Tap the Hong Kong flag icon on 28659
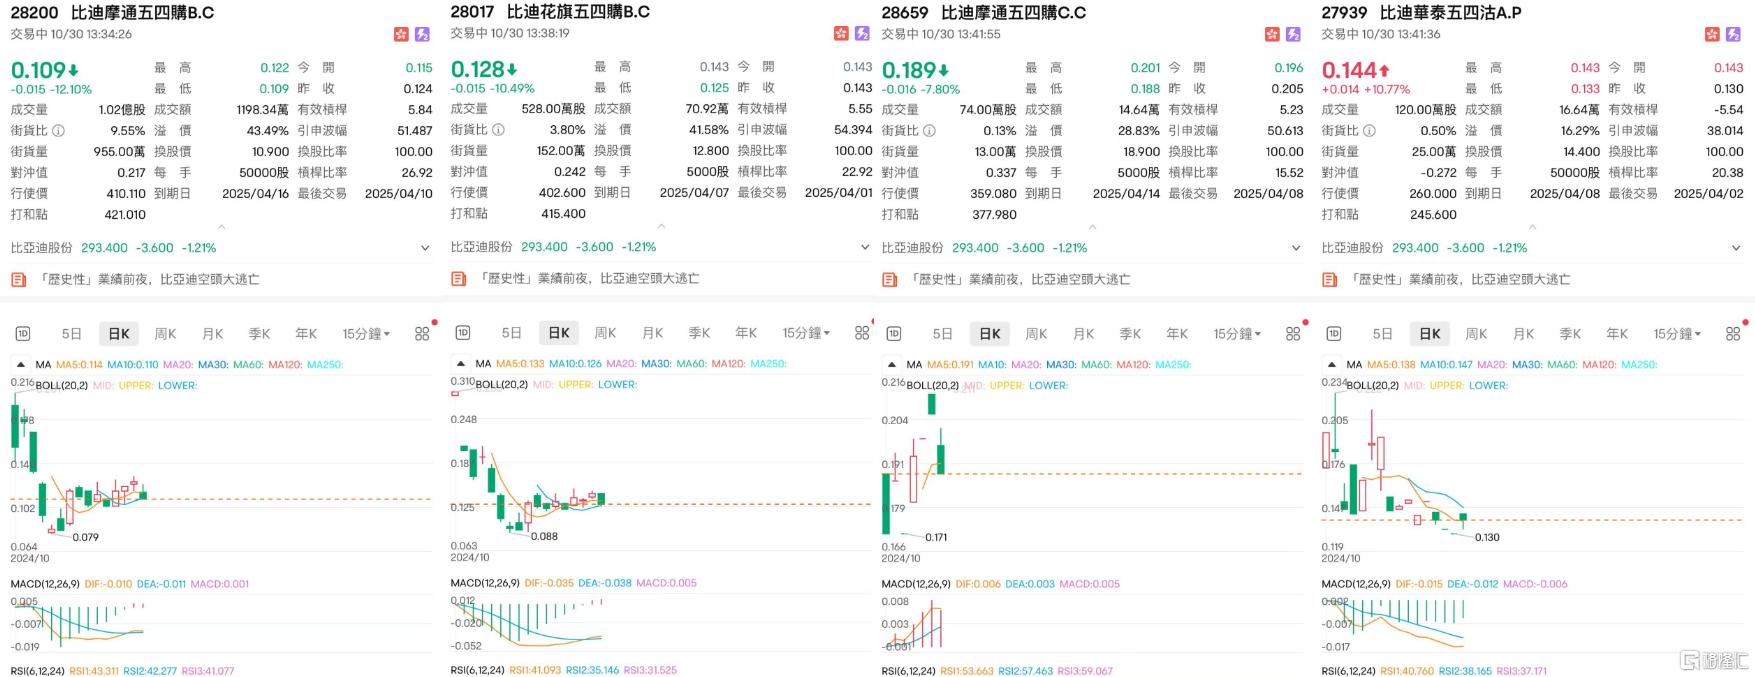Screen dimensions: 1755x677 pos(1272,34)
